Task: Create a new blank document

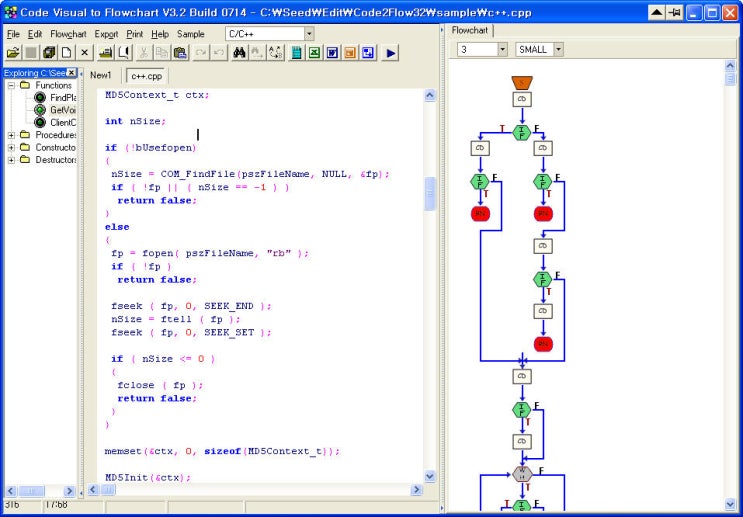Action: (x=67, y=53)
